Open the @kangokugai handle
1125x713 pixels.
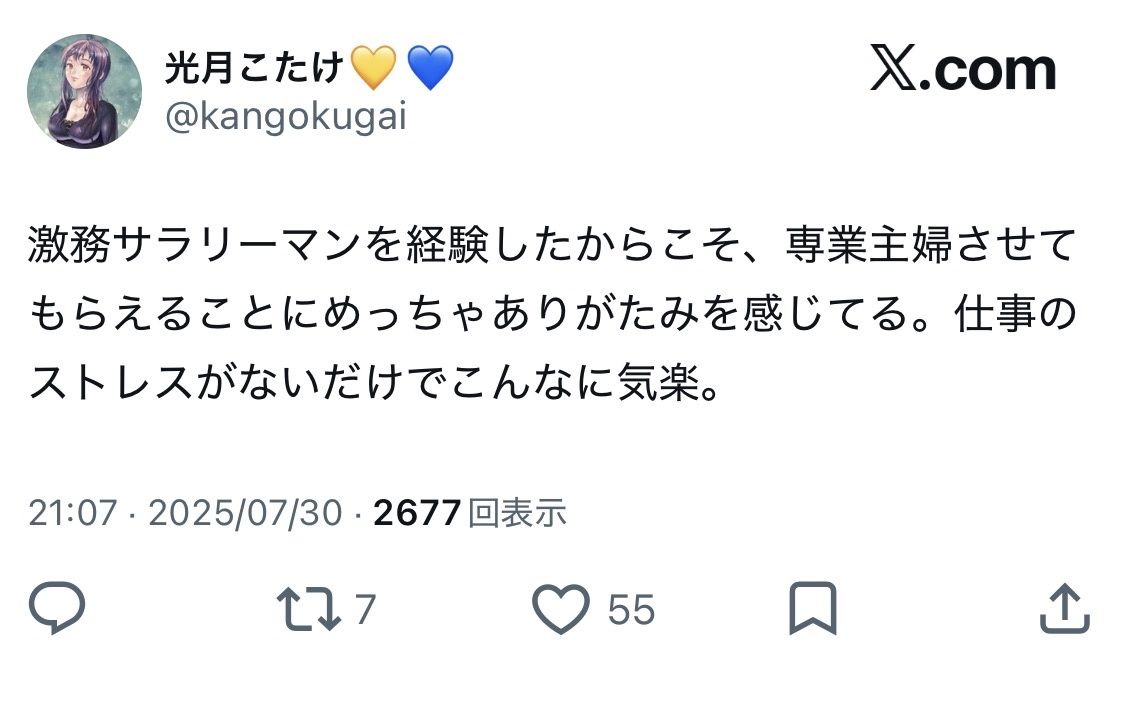click(286, 116)
